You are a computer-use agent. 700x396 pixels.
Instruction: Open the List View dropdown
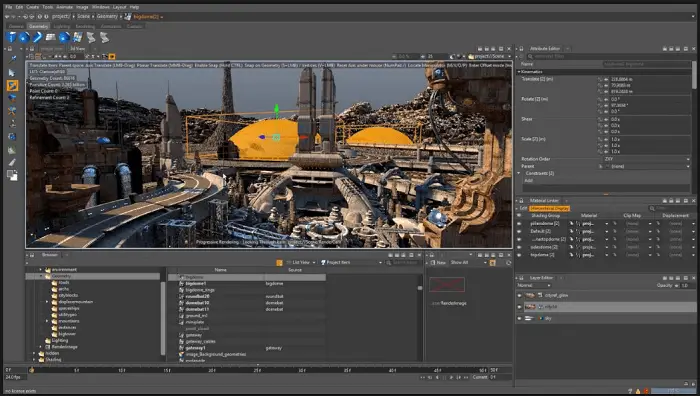pos(301,263)
